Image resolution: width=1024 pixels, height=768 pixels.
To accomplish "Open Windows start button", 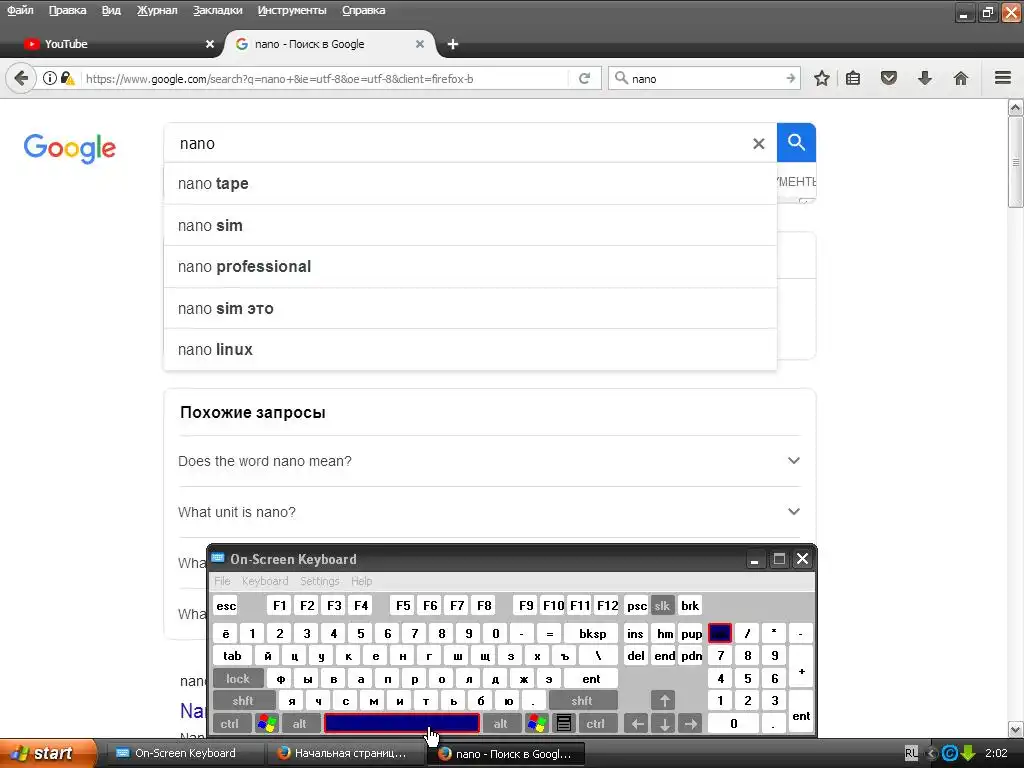I will pos(47,753).
